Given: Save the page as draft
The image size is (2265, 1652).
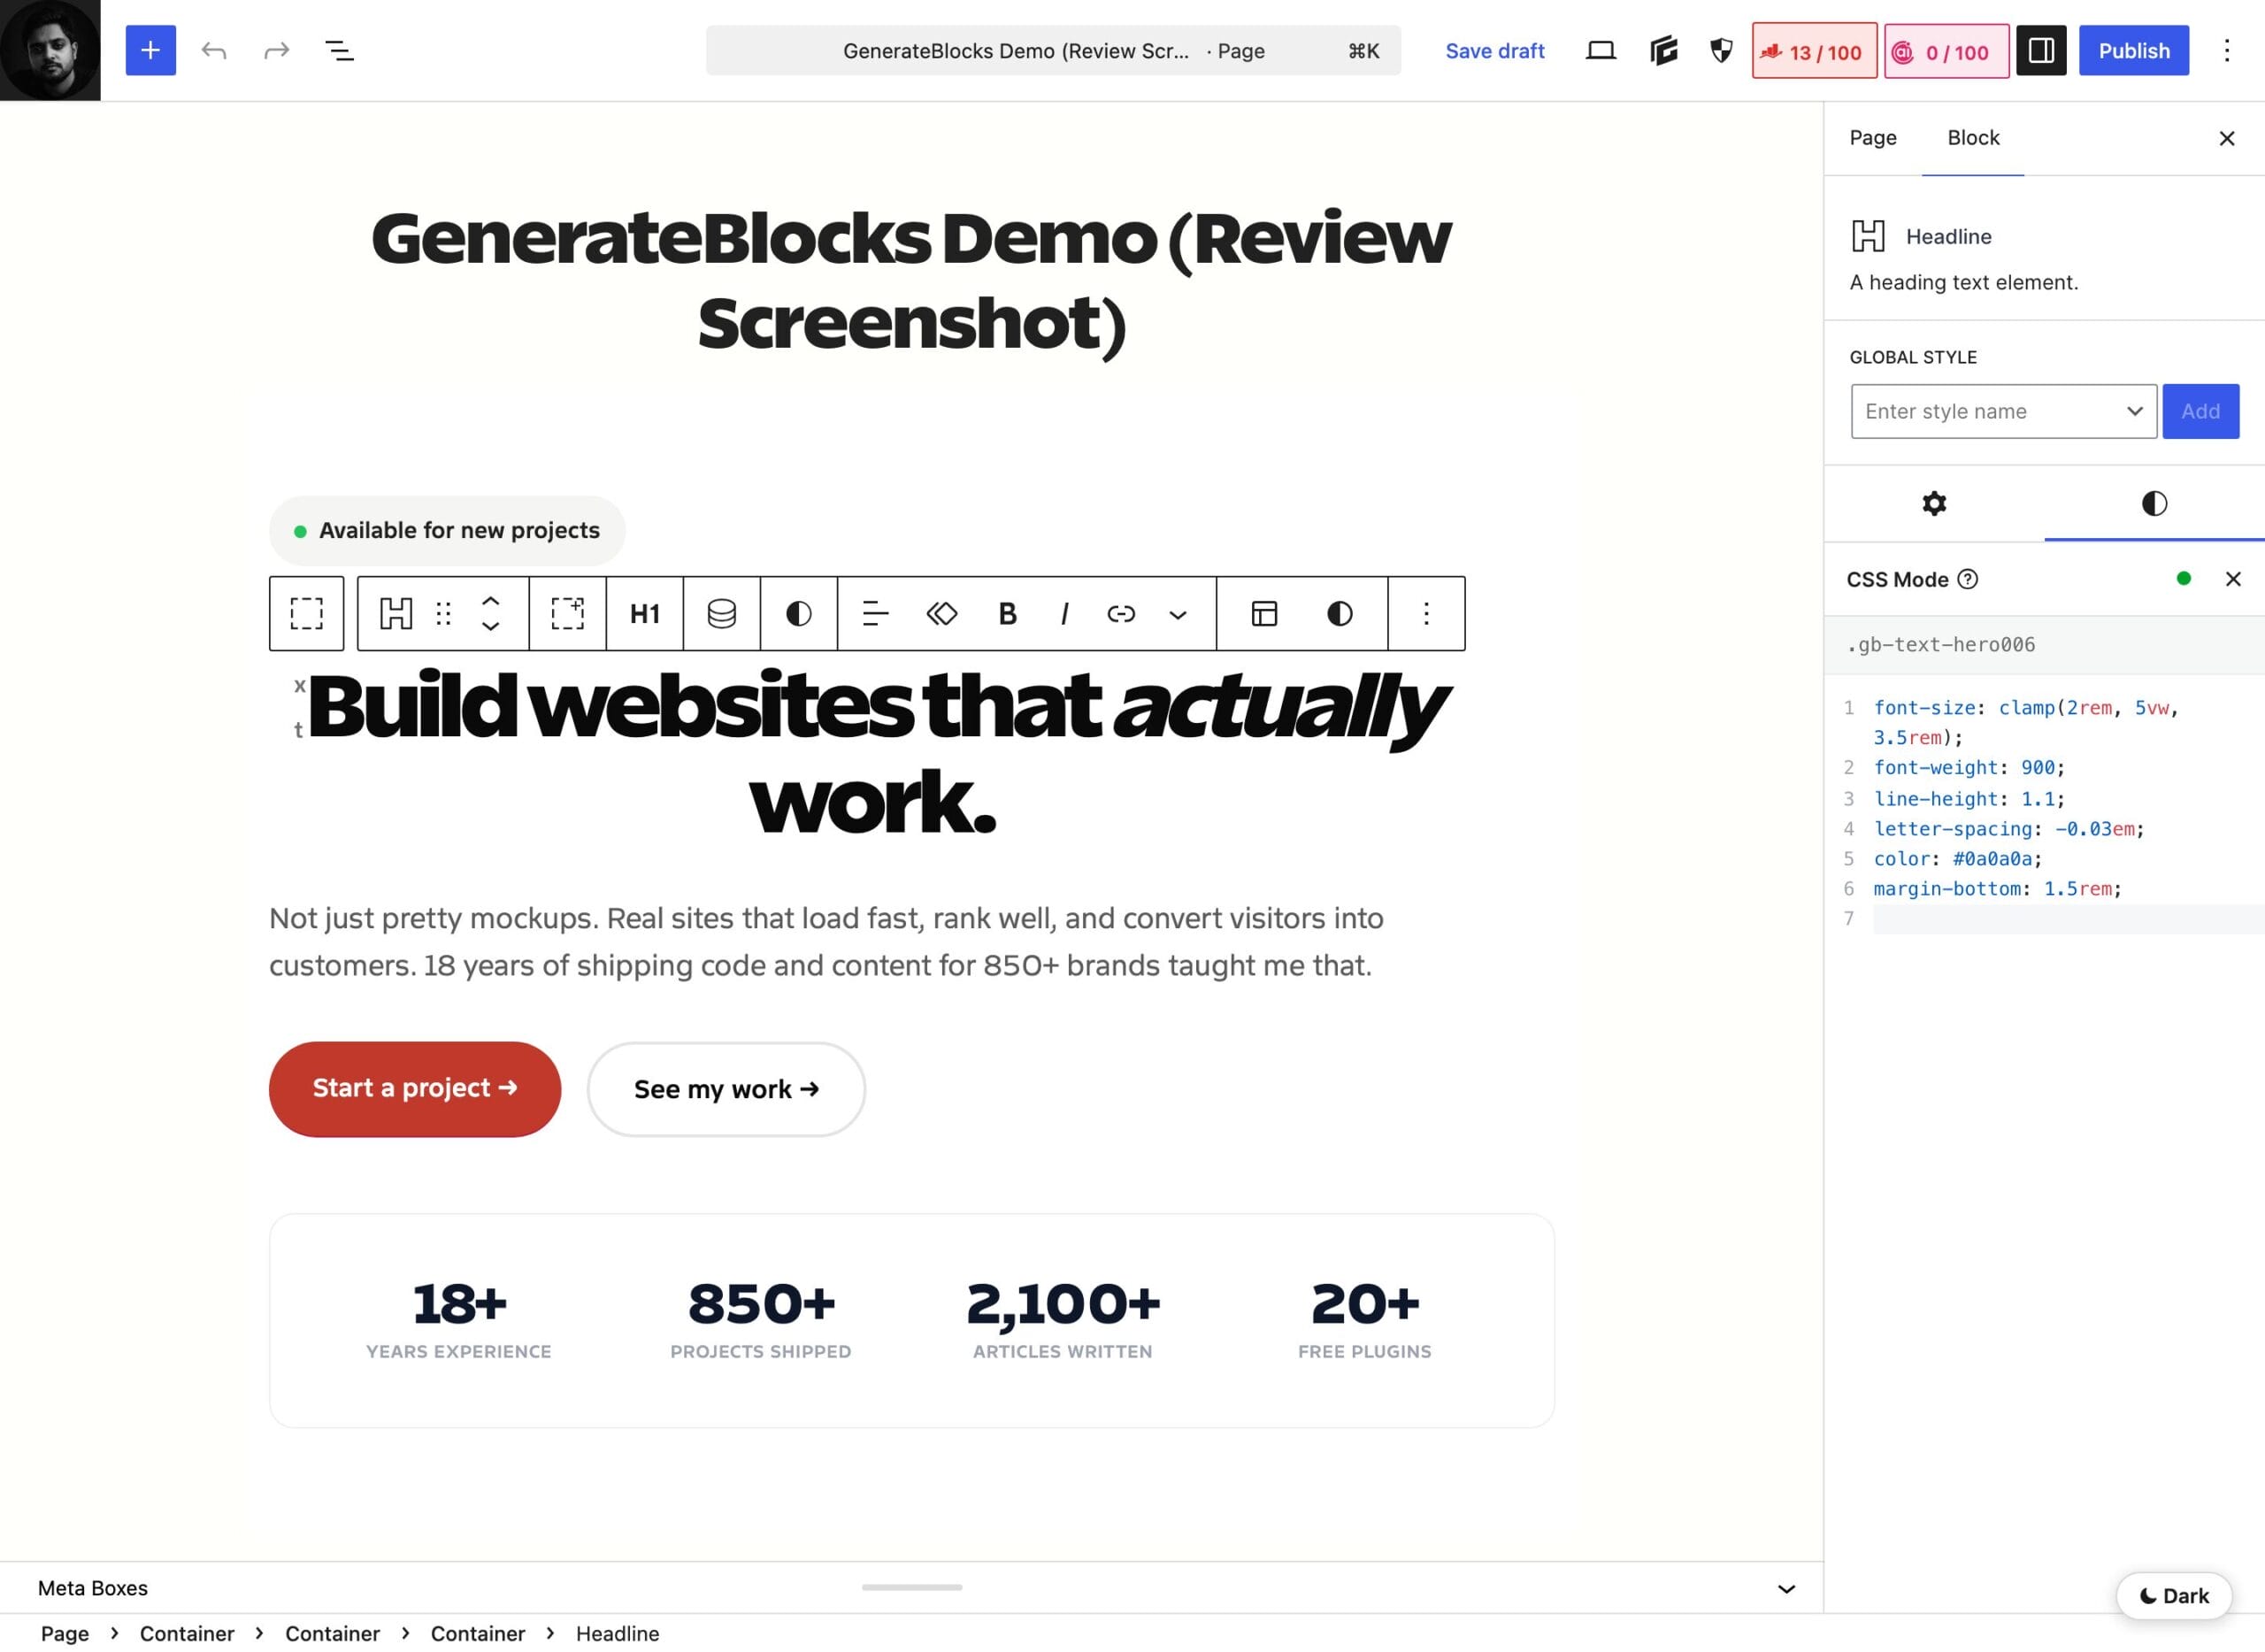Looking at the screenshot, I should pos(1494,50).
